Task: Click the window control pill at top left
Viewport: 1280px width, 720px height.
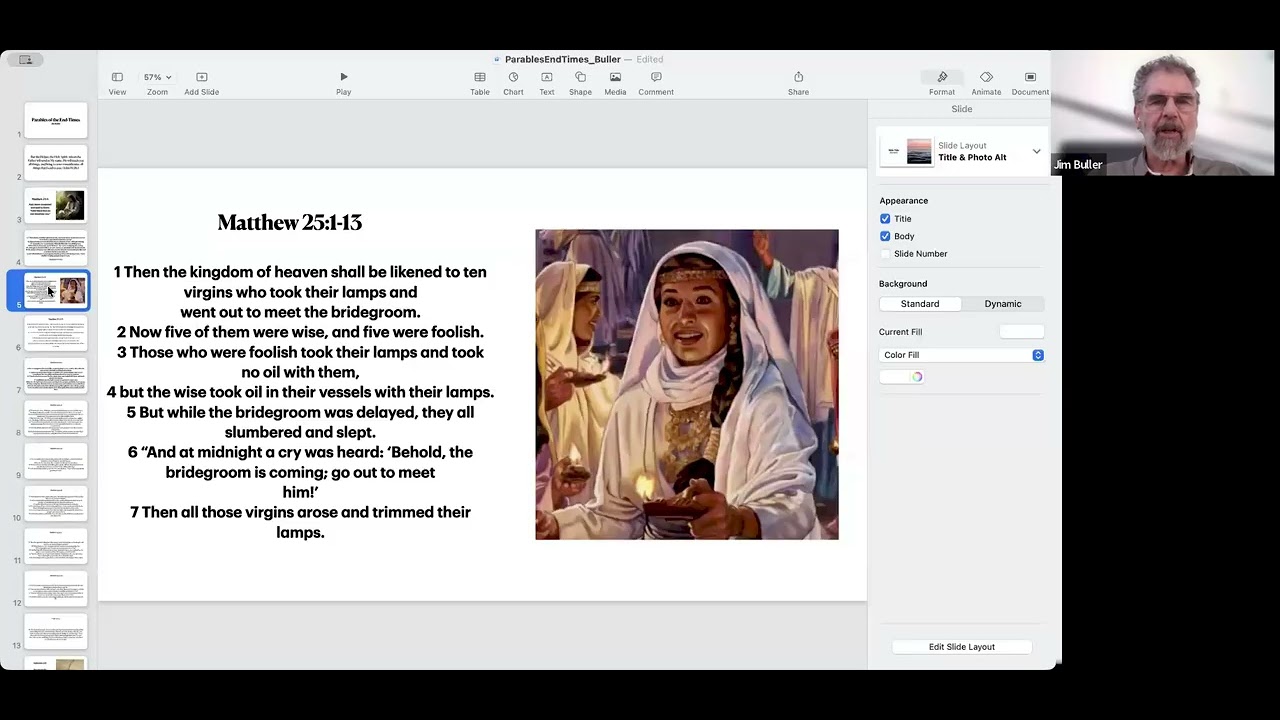Action: tap(26, 60)
